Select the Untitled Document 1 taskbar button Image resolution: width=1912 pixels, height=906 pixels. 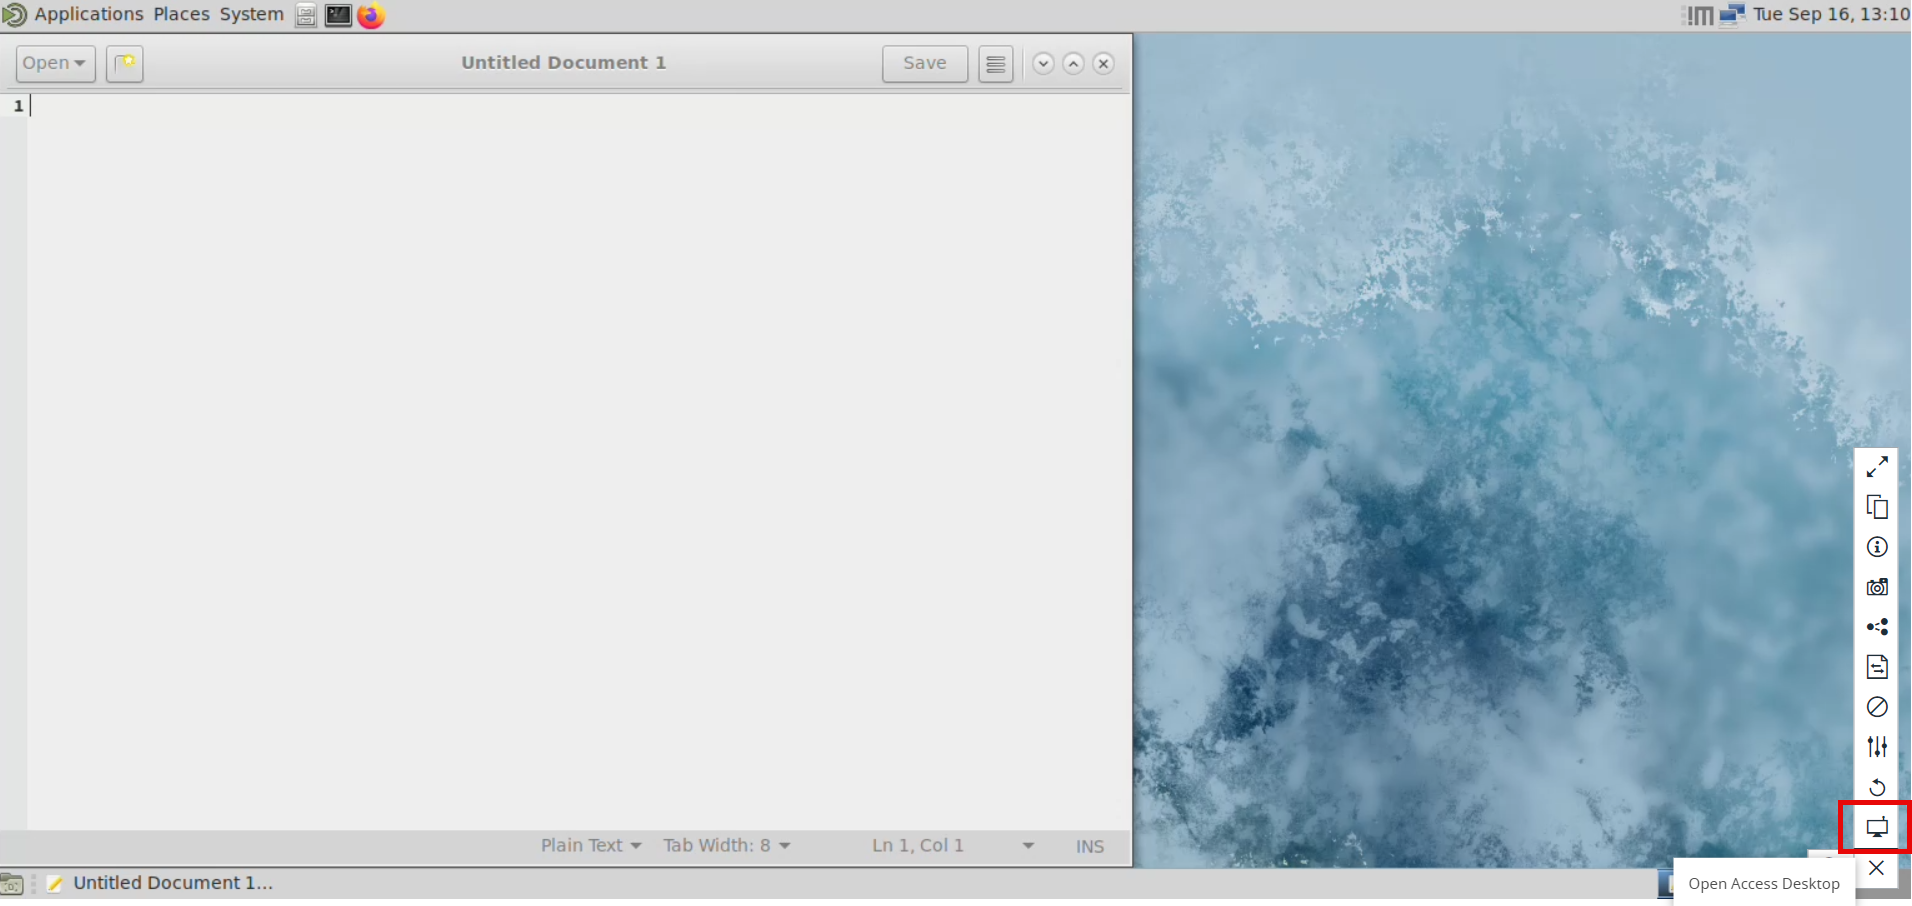pos(160,883)
